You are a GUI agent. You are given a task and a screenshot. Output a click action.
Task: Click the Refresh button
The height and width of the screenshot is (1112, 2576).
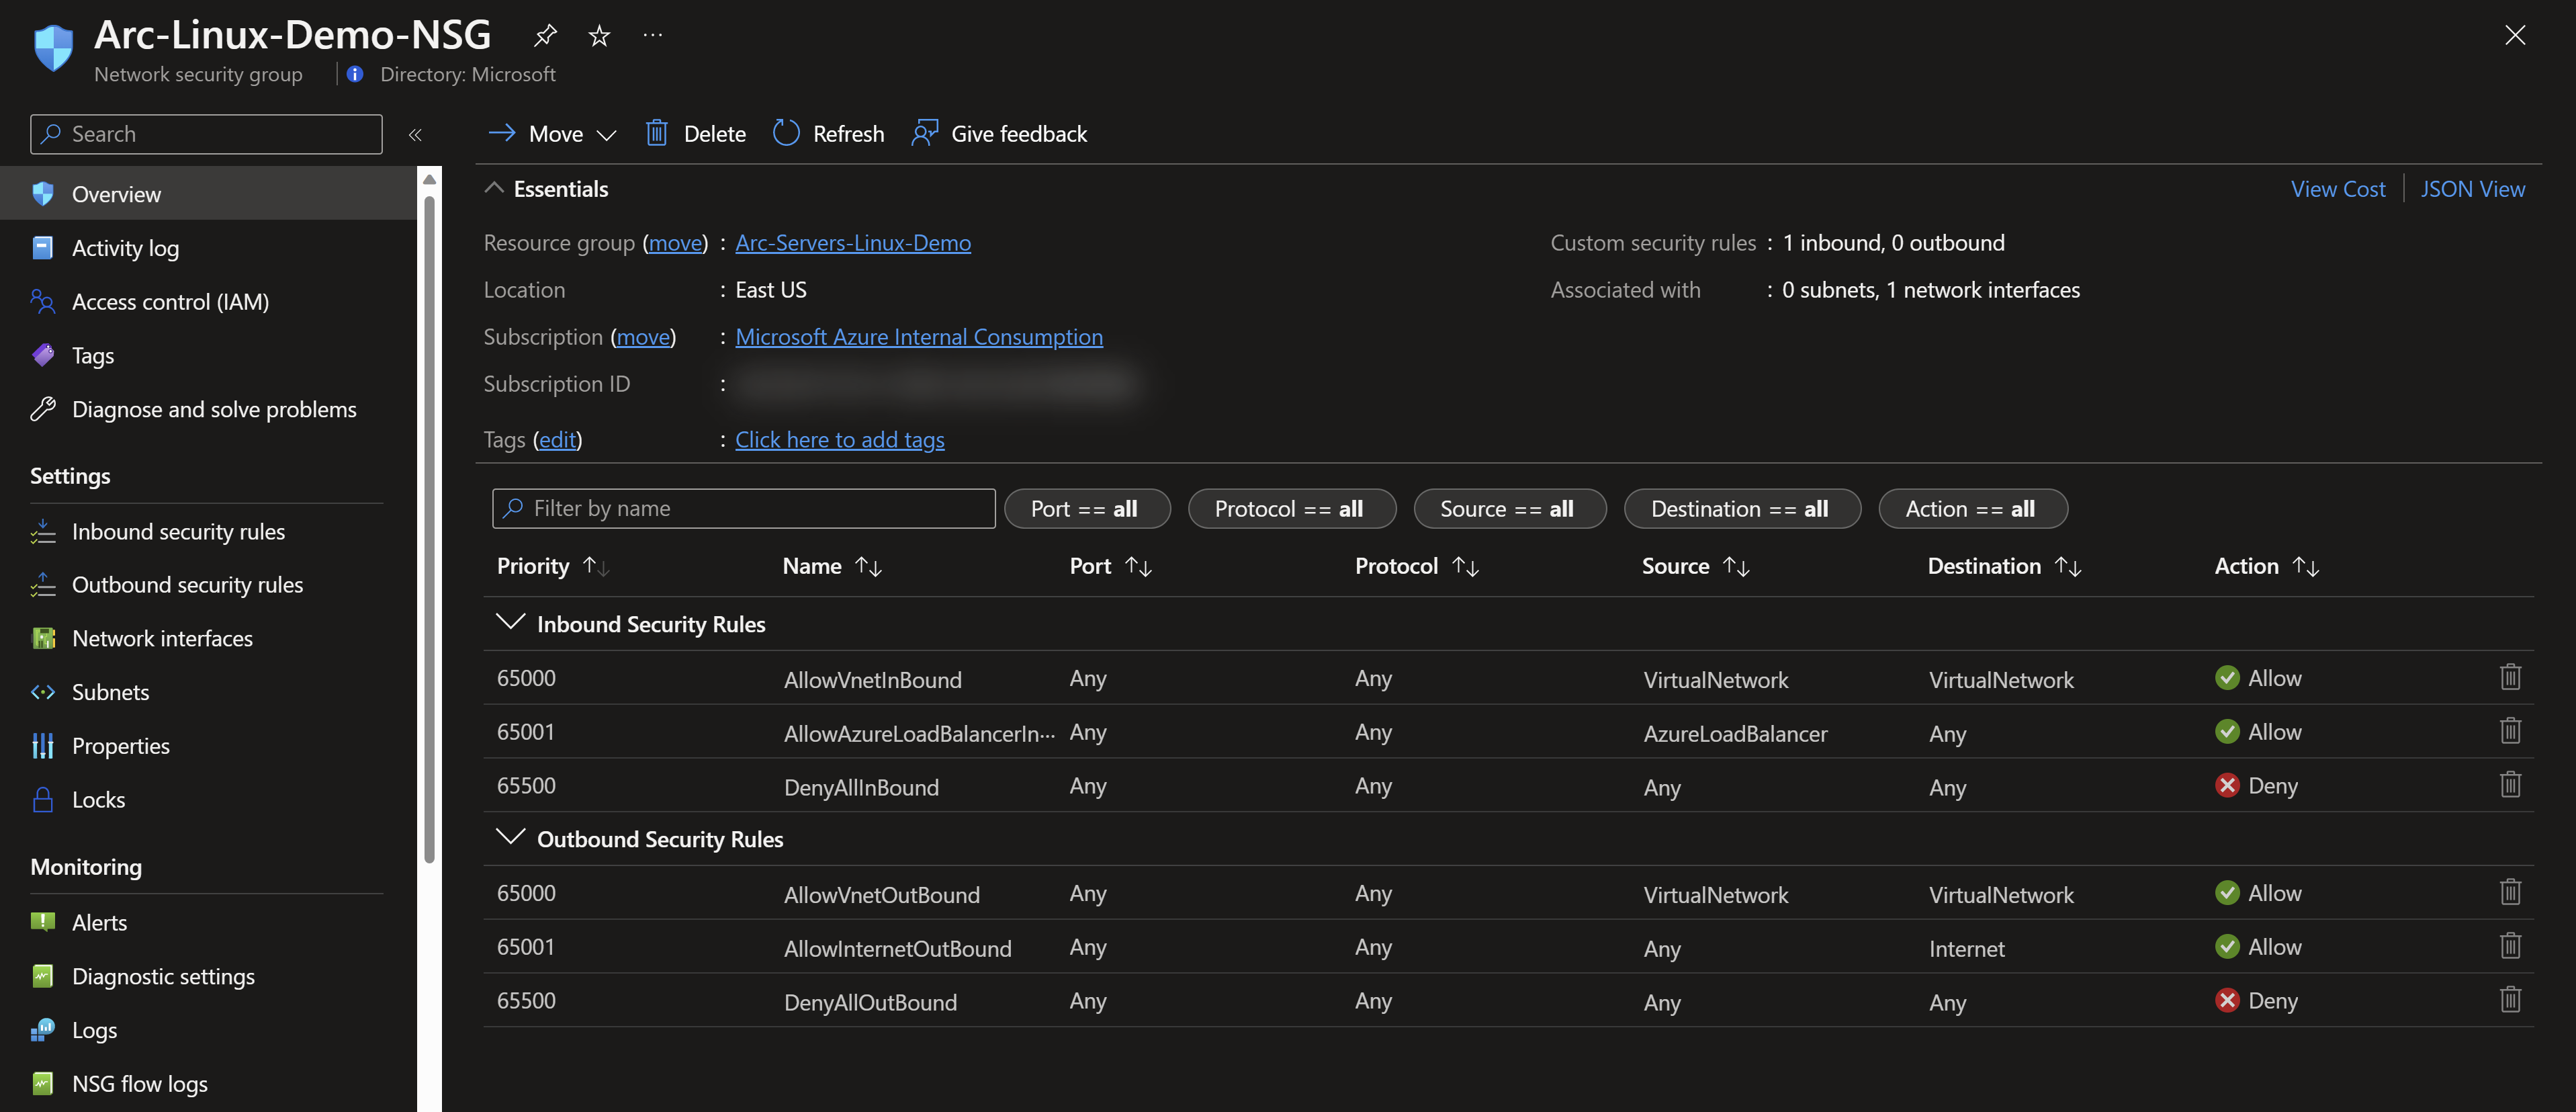828,134
